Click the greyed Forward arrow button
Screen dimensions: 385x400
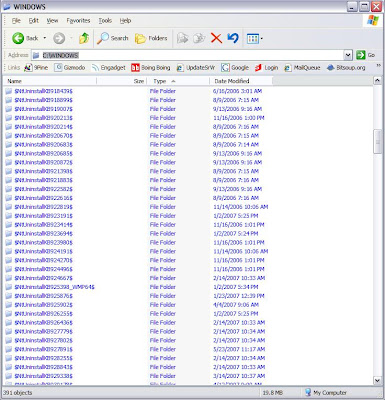(x=59, y=38)
